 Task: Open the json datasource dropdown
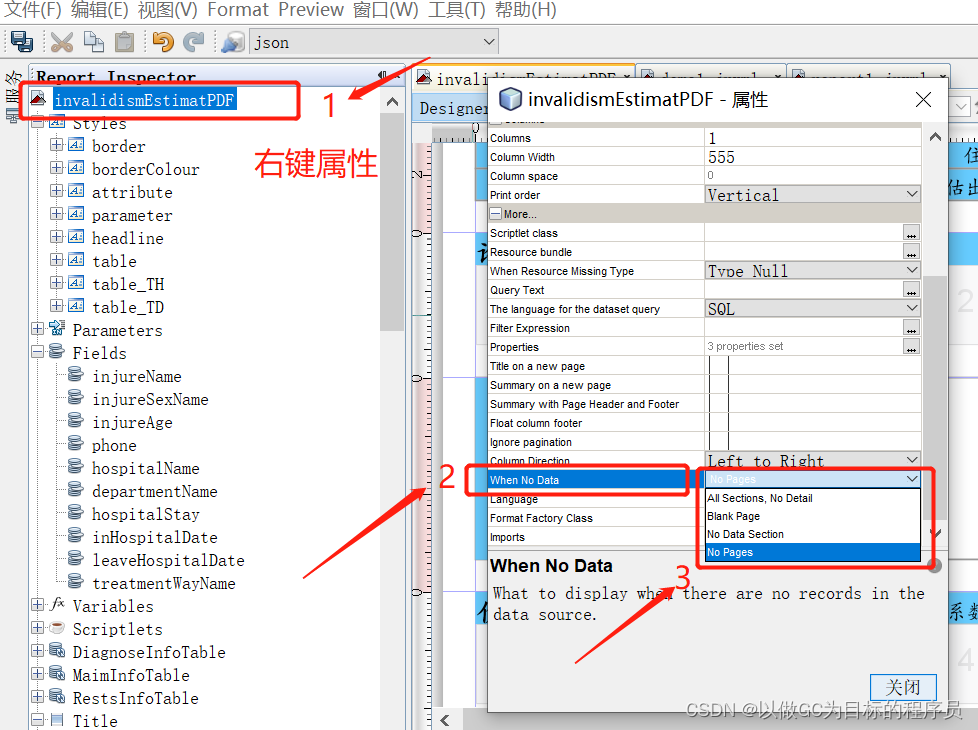[x=487, y=42]
